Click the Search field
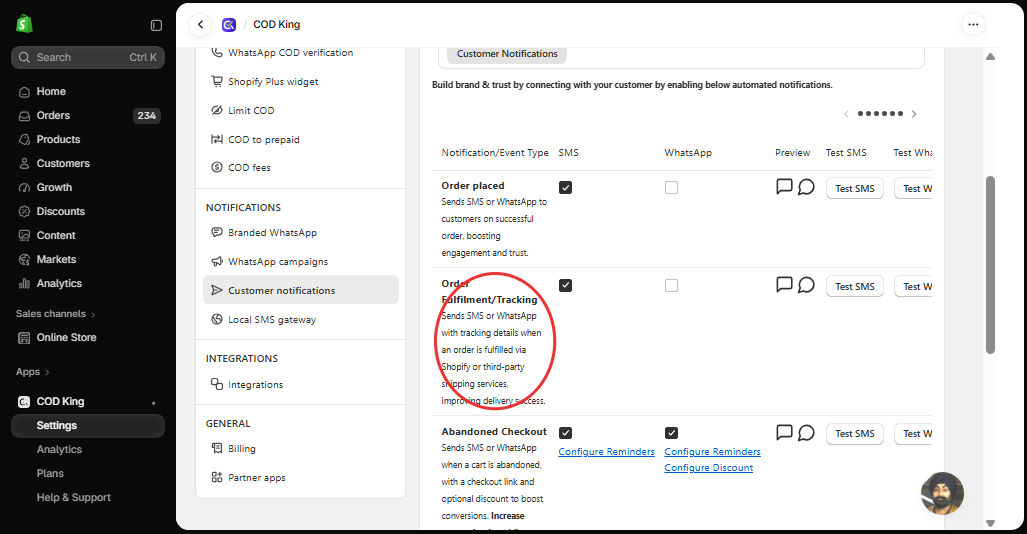The height and width of the screenshot is (534, 1027). click(88, 58)
